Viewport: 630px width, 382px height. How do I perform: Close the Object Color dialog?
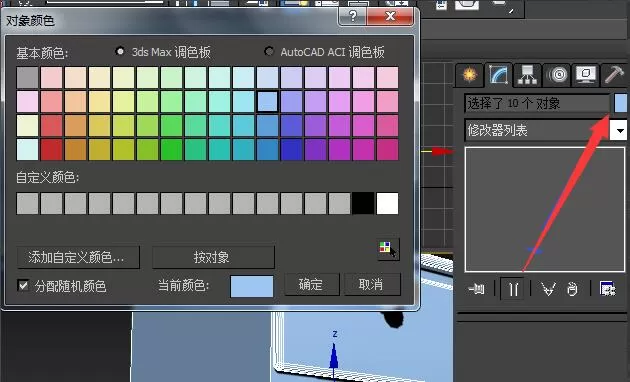tap(390, 16)
